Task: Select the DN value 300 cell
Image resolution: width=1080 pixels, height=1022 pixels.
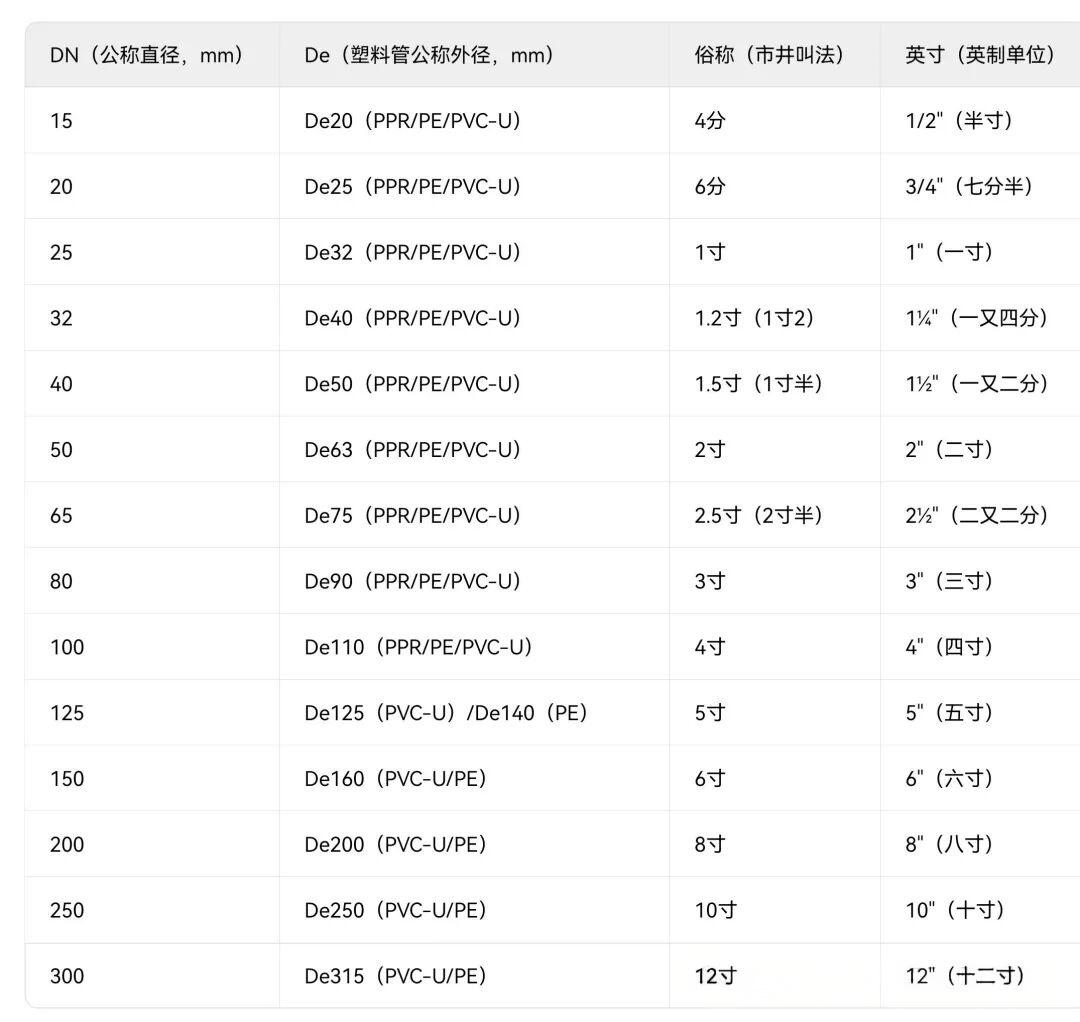Action: 67,976
